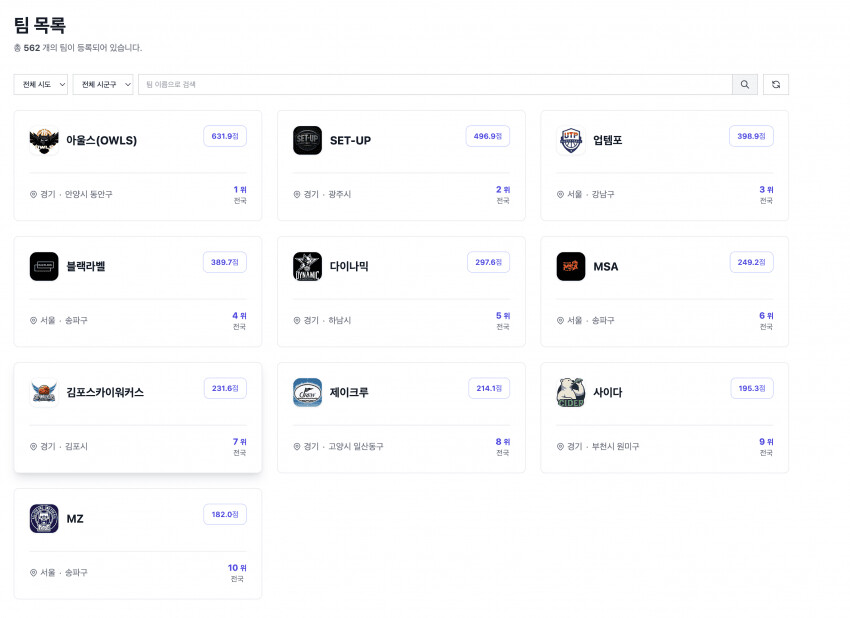Click the MSA team logo

coord(571,267)
